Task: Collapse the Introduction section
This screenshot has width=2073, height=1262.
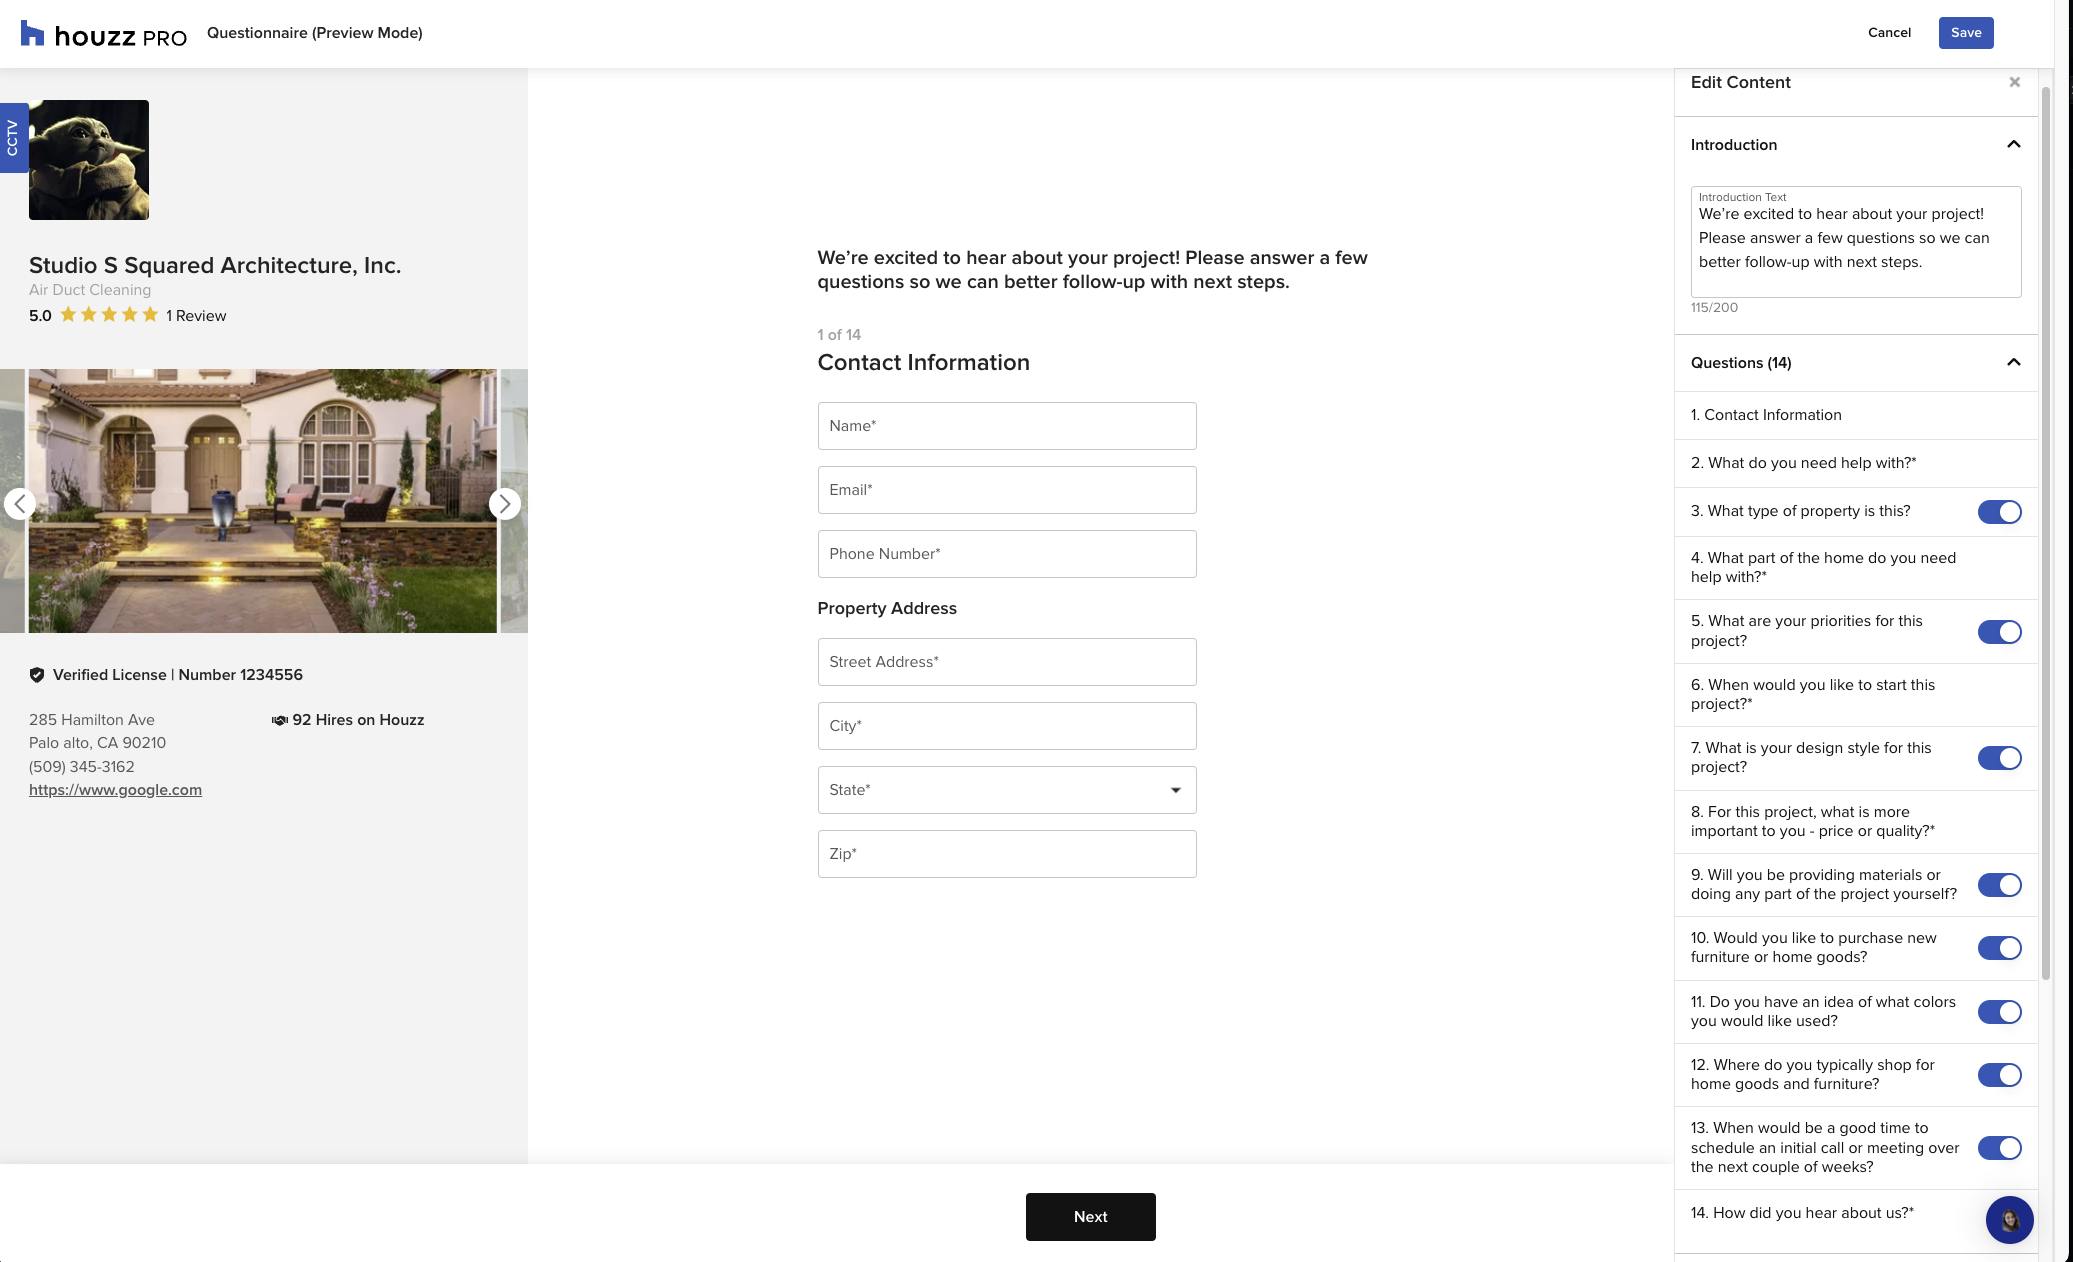Action: [x=2012, y=145]
